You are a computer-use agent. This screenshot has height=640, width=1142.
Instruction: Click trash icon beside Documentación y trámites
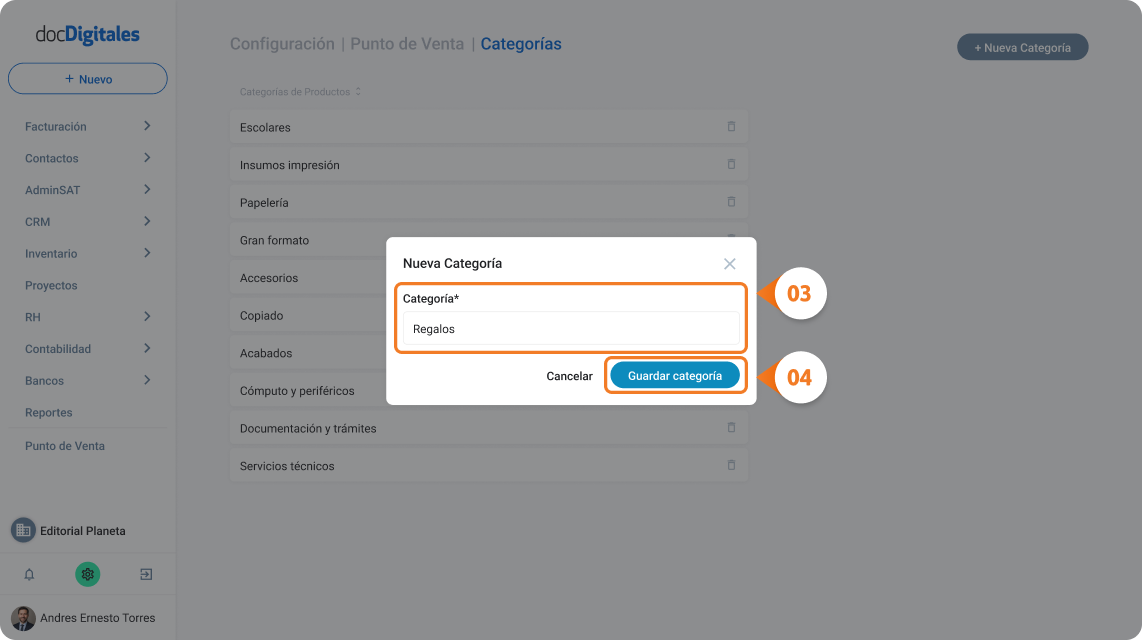[x=731, y=427]
